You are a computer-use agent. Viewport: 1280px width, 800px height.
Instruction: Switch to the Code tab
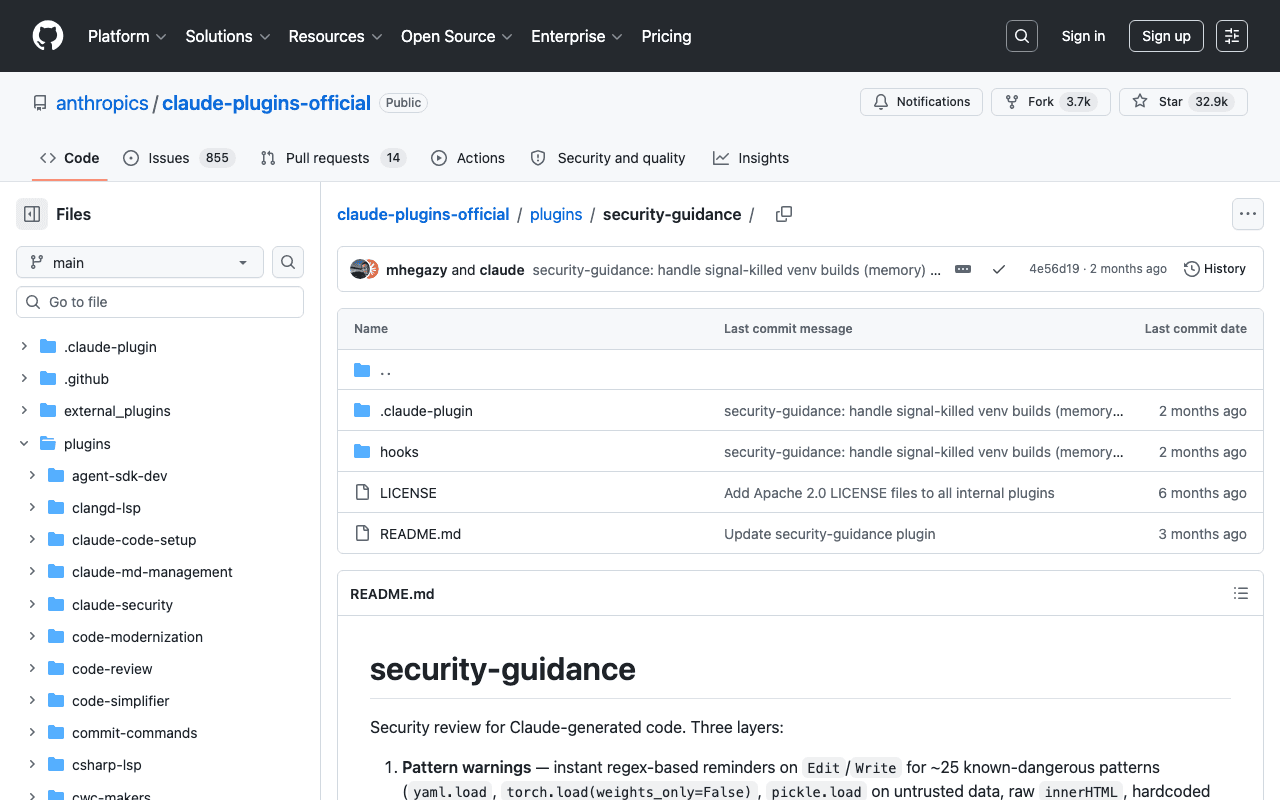(x=70, y=158)
